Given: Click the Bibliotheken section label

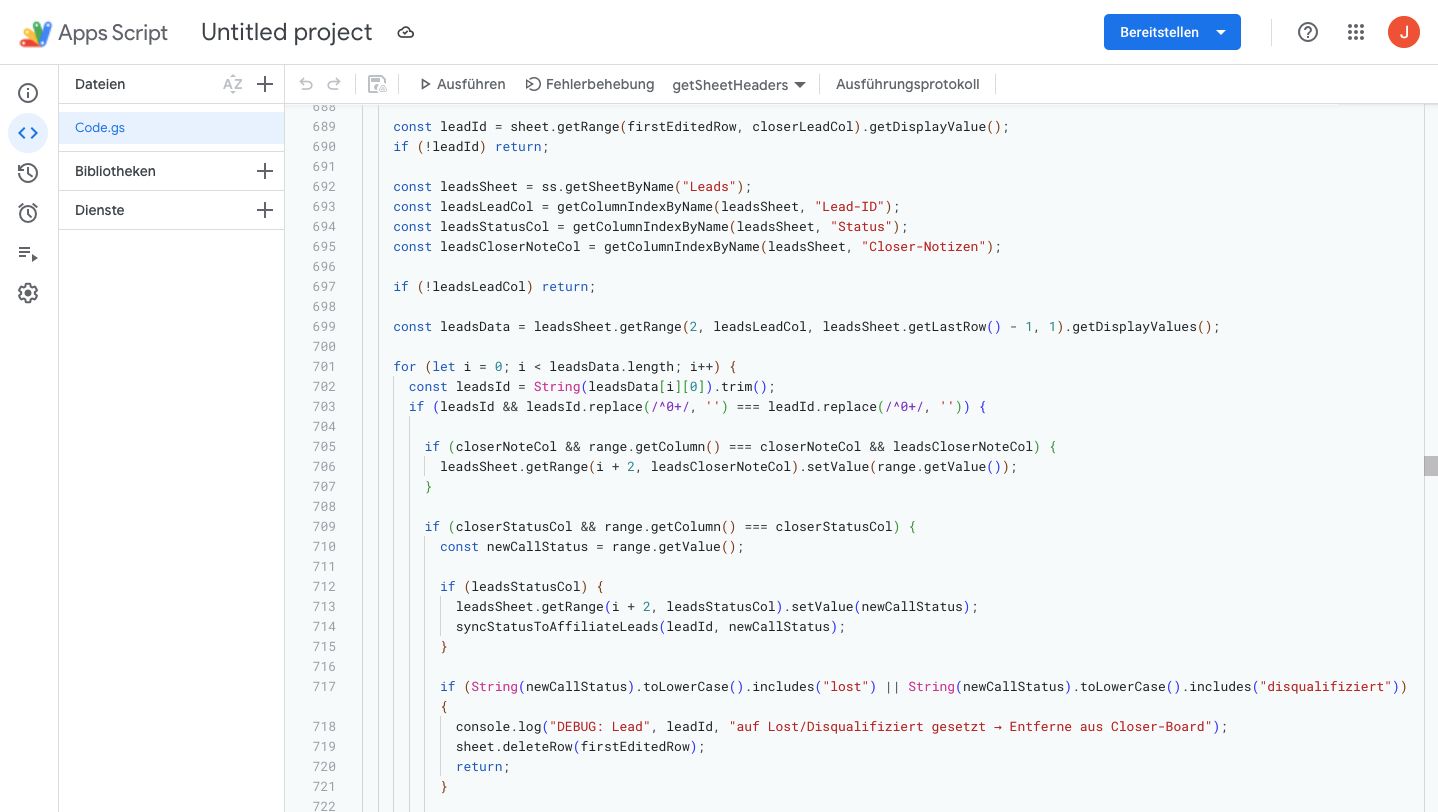Looking at the screenshot, I should 115,171.
